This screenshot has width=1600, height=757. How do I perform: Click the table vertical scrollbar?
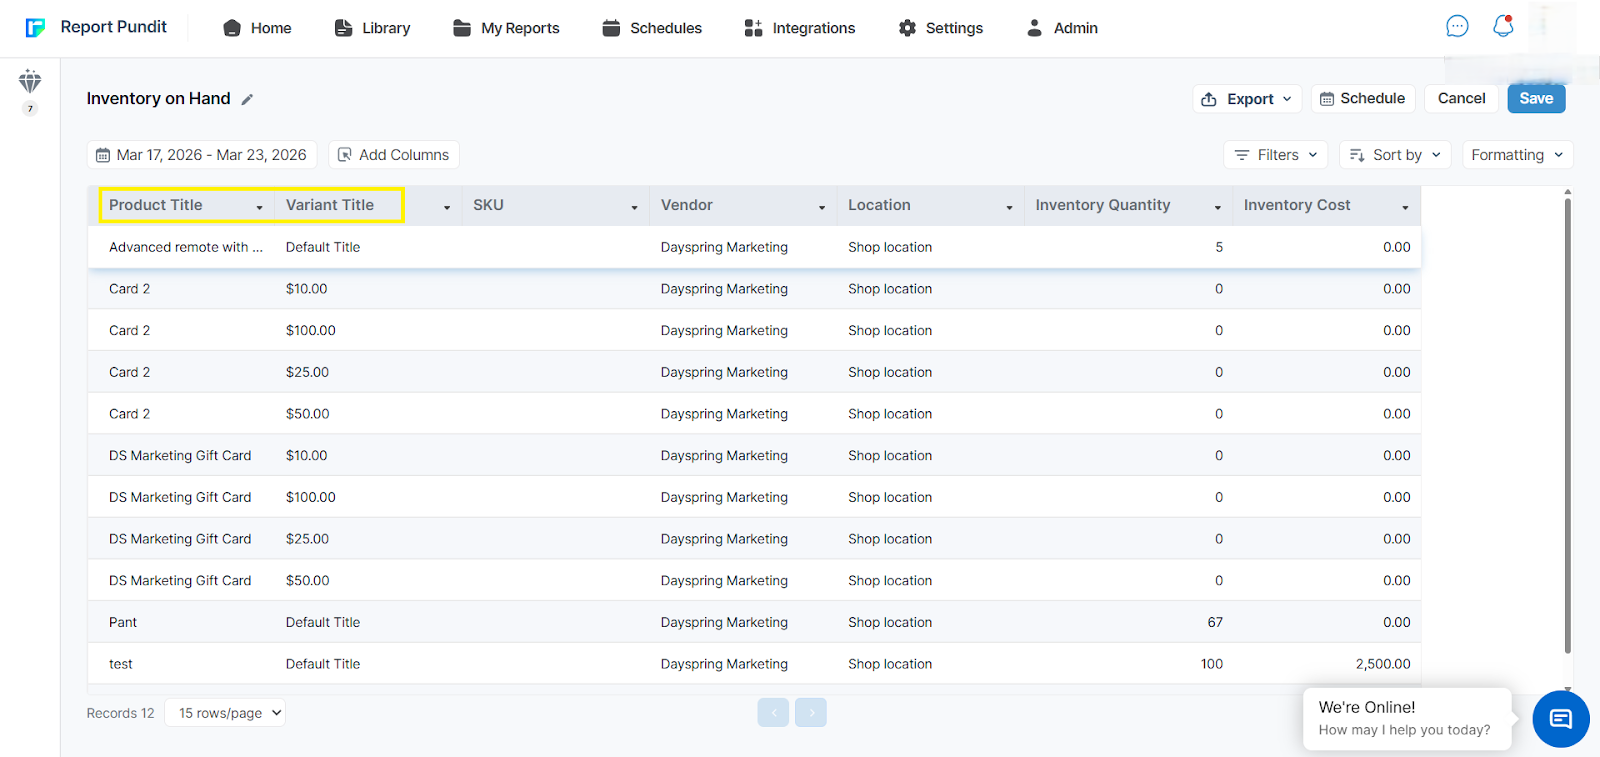point(1567,425)
